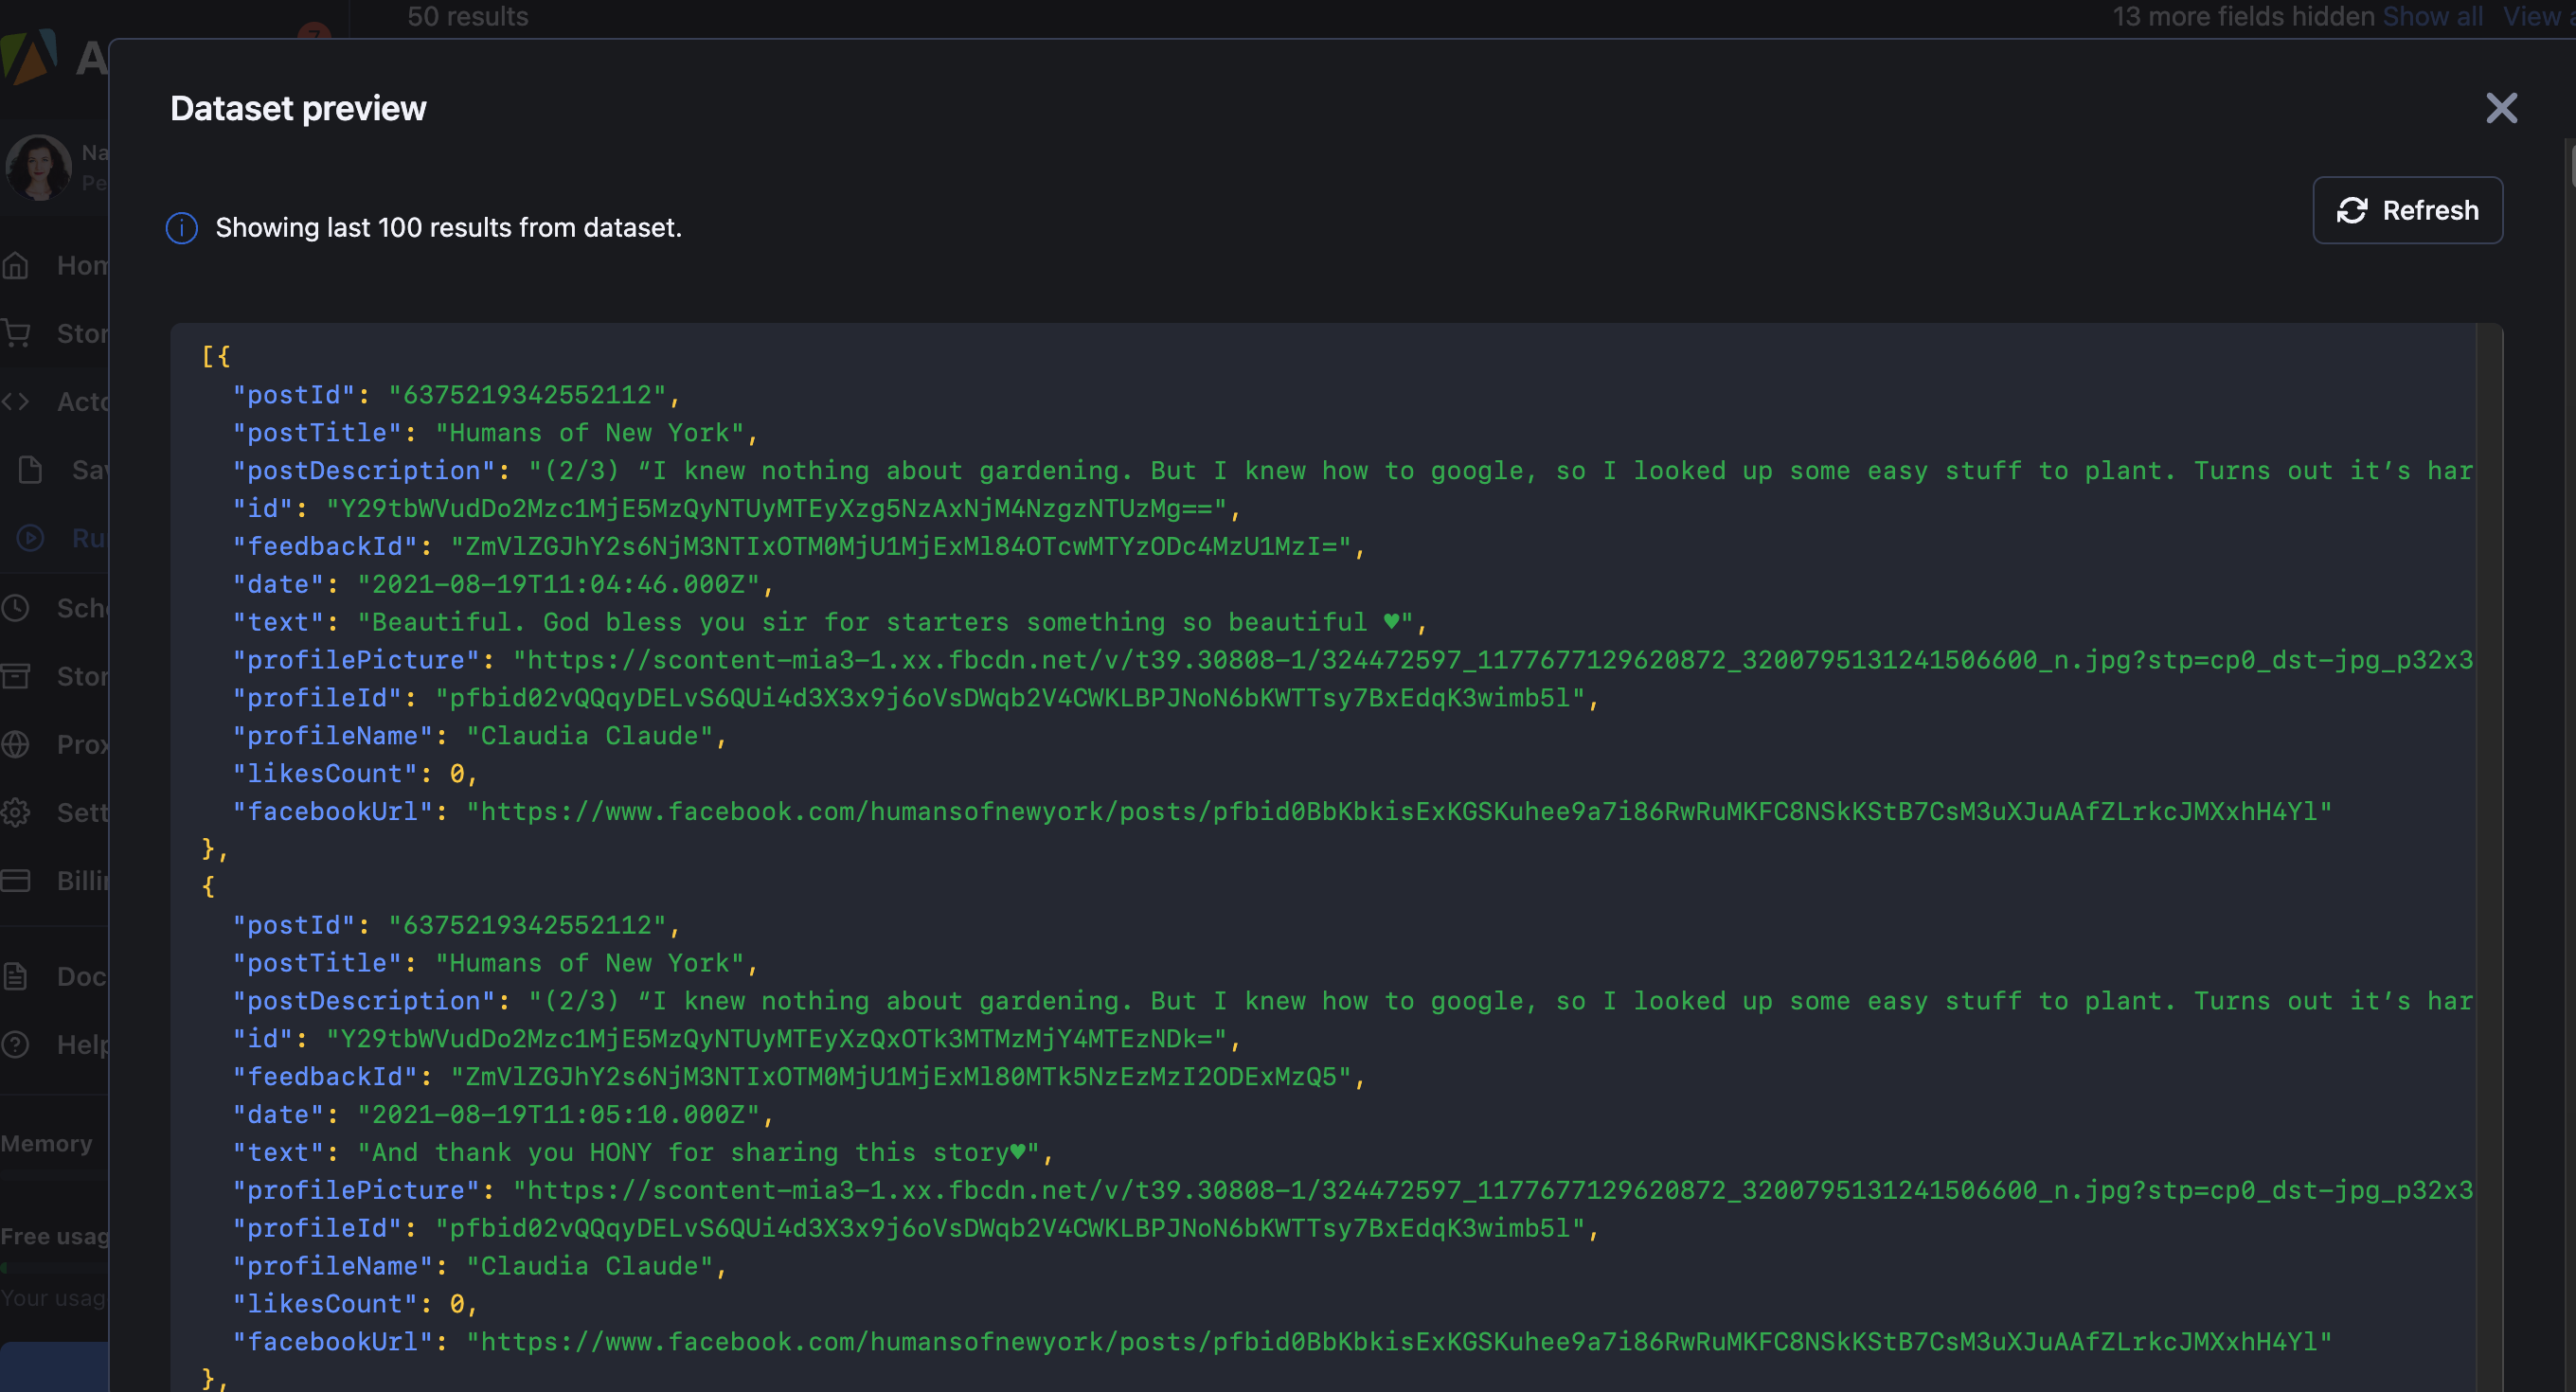
Task: Click the Store shopping cart icon
Action: pyautogui.click(x=15, y=333)
